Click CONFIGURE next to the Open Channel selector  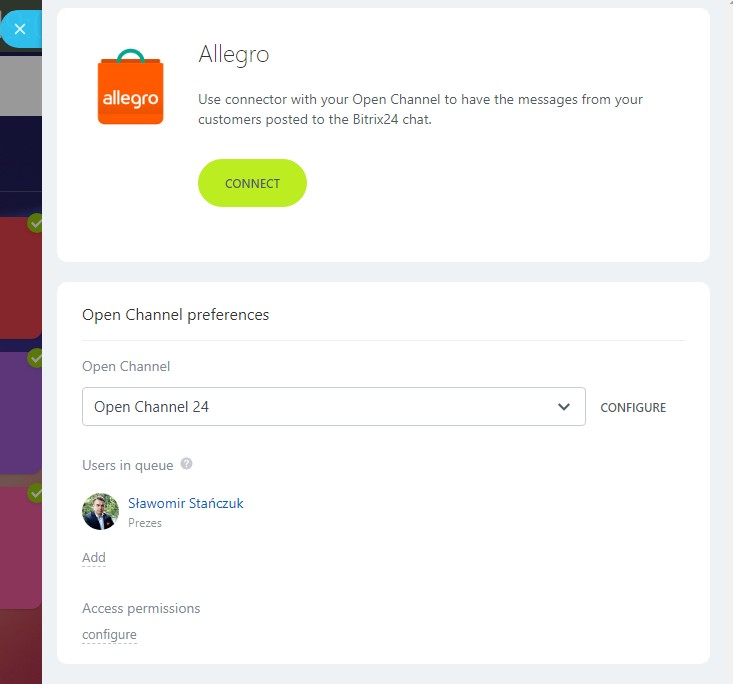tap(632, 408)
